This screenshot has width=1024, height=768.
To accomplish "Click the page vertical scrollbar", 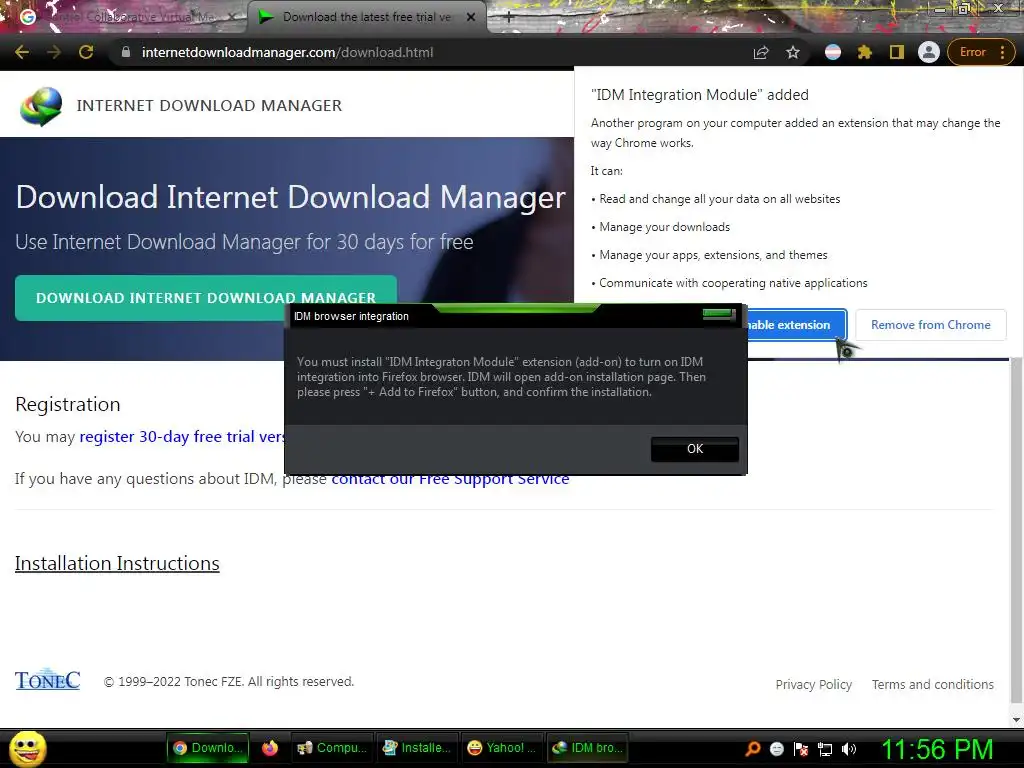I will (x=1016, y=529).
